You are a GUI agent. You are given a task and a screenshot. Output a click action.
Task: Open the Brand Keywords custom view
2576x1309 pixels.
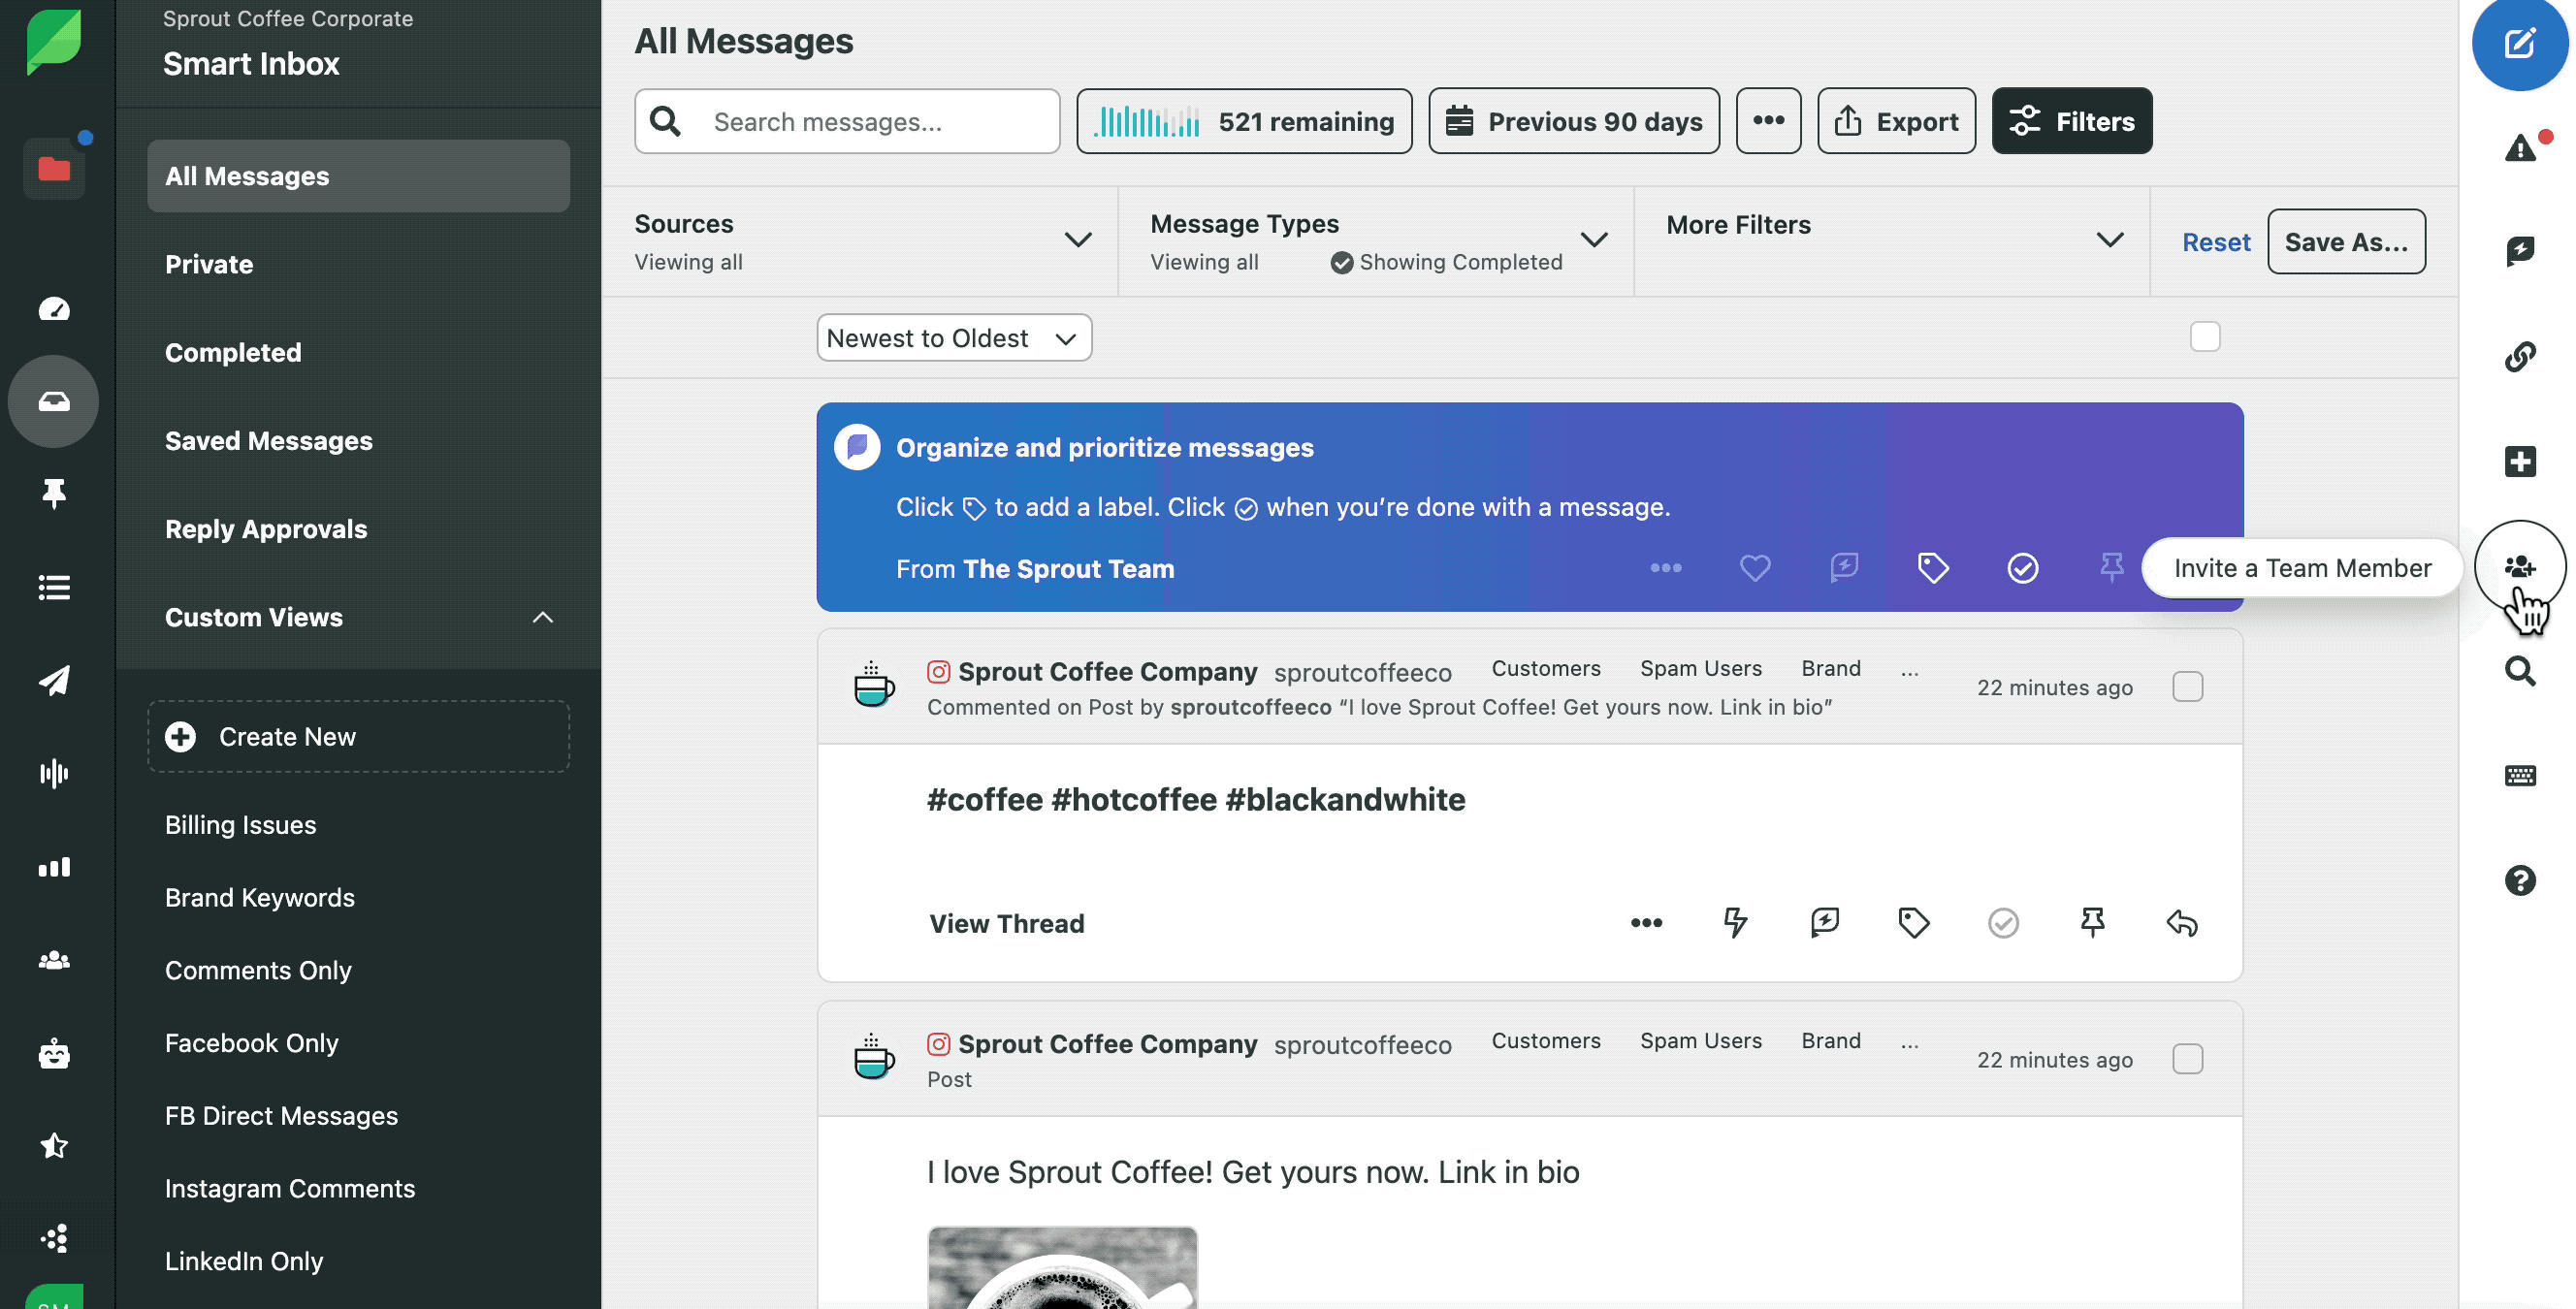260,898
